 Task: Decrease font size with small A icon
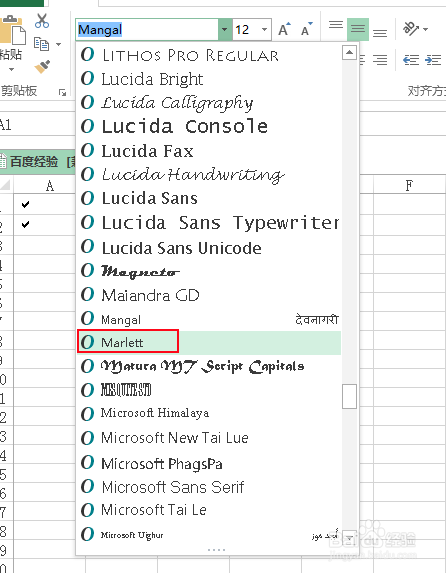click(307, 29)
